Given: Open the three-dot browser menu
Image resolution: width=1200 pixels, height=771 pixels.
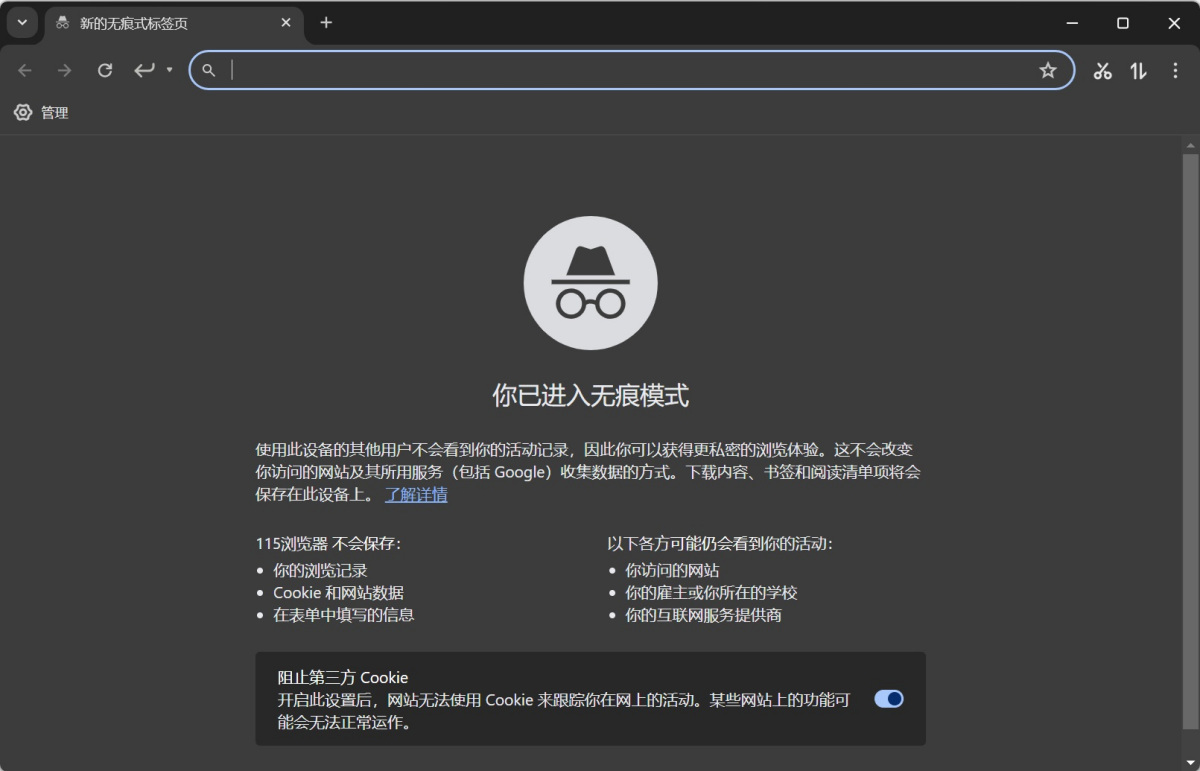Looking at the screenshot, I should pos(1175,70).
